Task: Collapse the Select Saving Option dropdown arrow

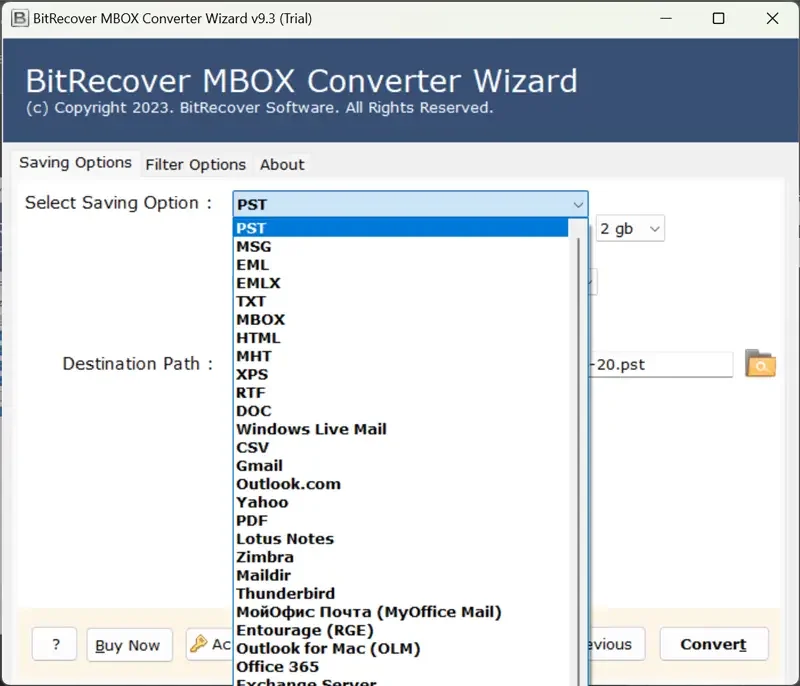Action: [x=577, y=204]
